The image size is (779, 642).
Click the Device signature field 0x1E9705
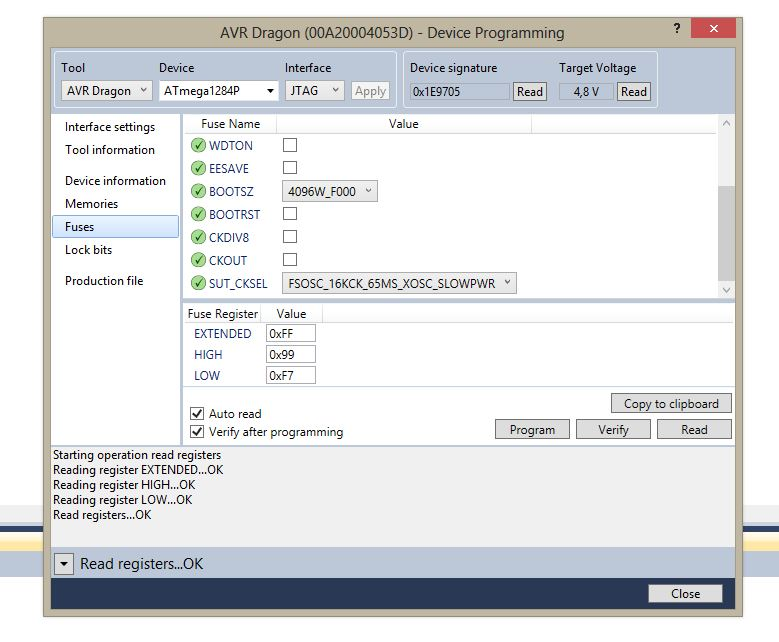pos(460,91)
